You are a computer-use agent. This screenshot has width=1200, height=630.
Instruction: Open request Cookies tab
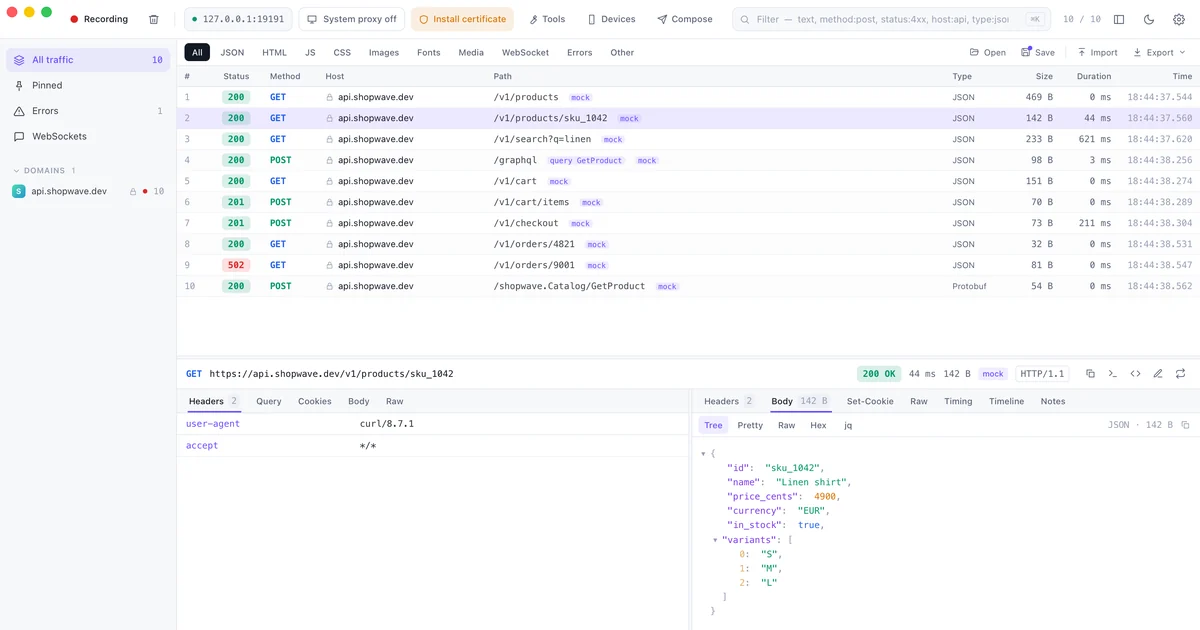tap(315, 401)
